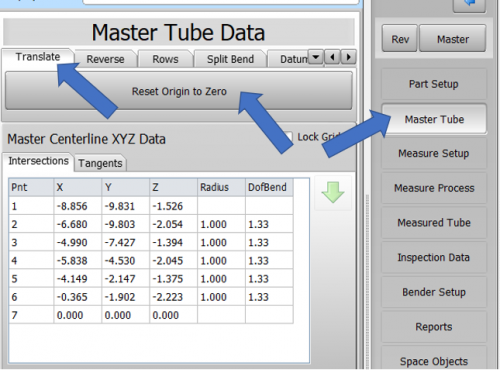
Task: Click the DofBend column header
Action: coord(269,187)
